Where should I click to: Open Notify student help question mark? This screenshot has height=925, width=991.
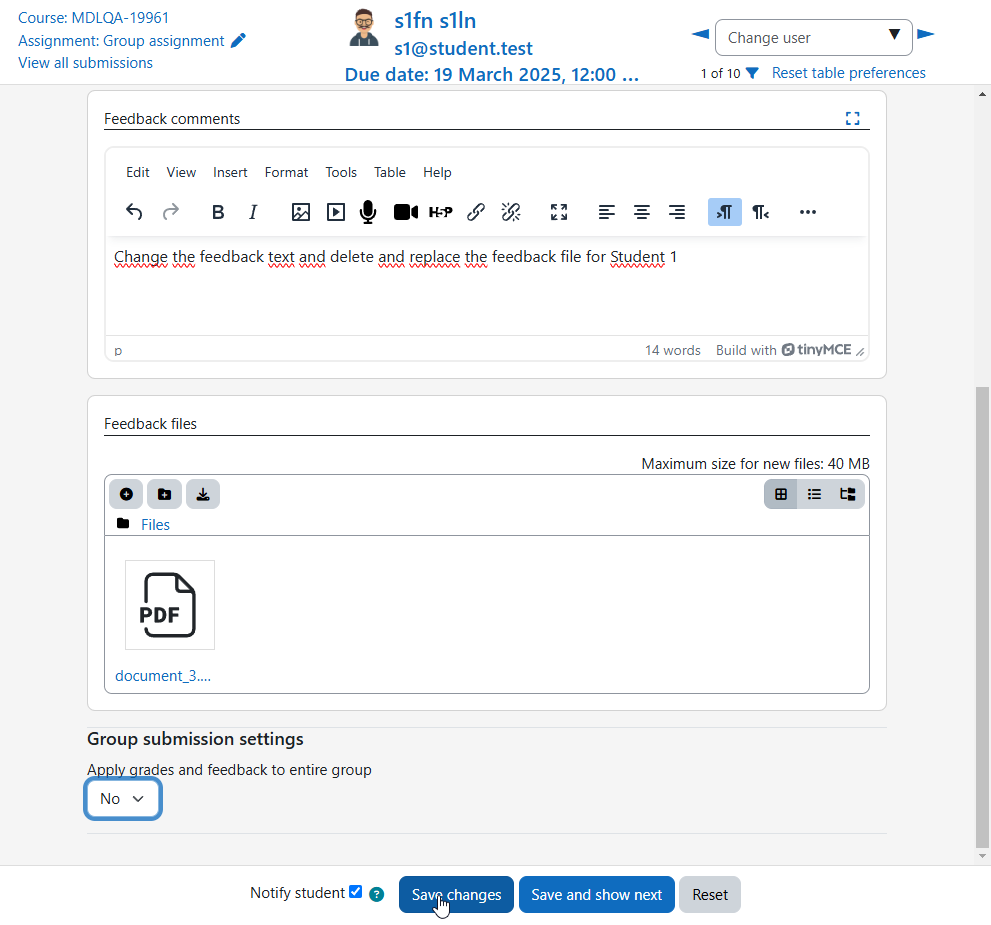377,895
